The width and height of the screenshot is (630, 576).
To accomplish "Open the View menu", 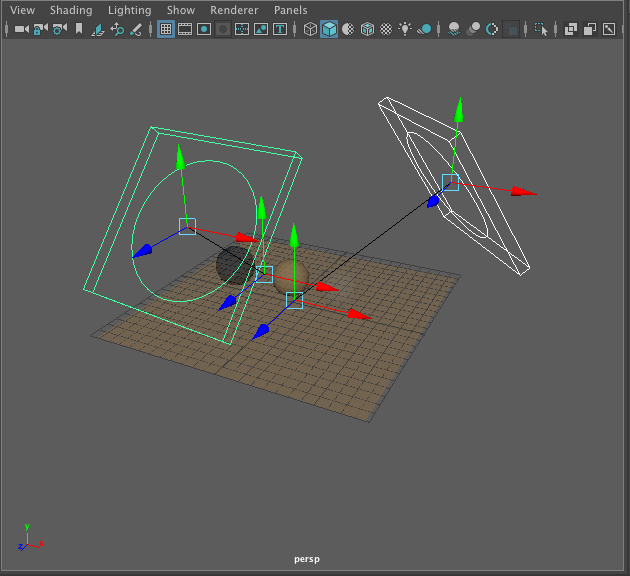I will click(x=22, y=10).
